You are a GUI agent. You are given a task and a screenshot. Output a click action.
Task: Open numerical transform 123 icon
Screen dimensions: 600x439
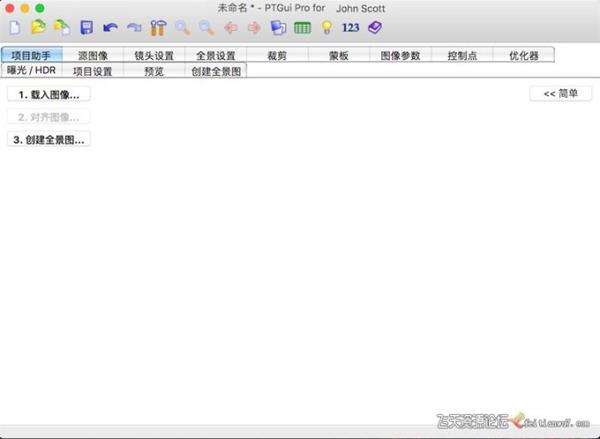(x=351, y=28)
